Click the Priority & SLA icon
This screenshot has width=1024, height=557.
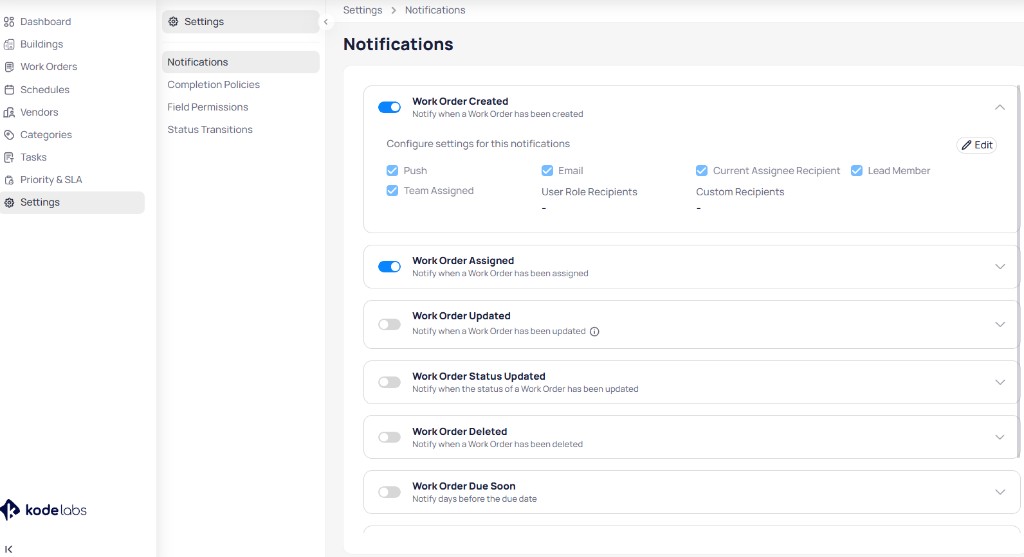coord(8,180)
